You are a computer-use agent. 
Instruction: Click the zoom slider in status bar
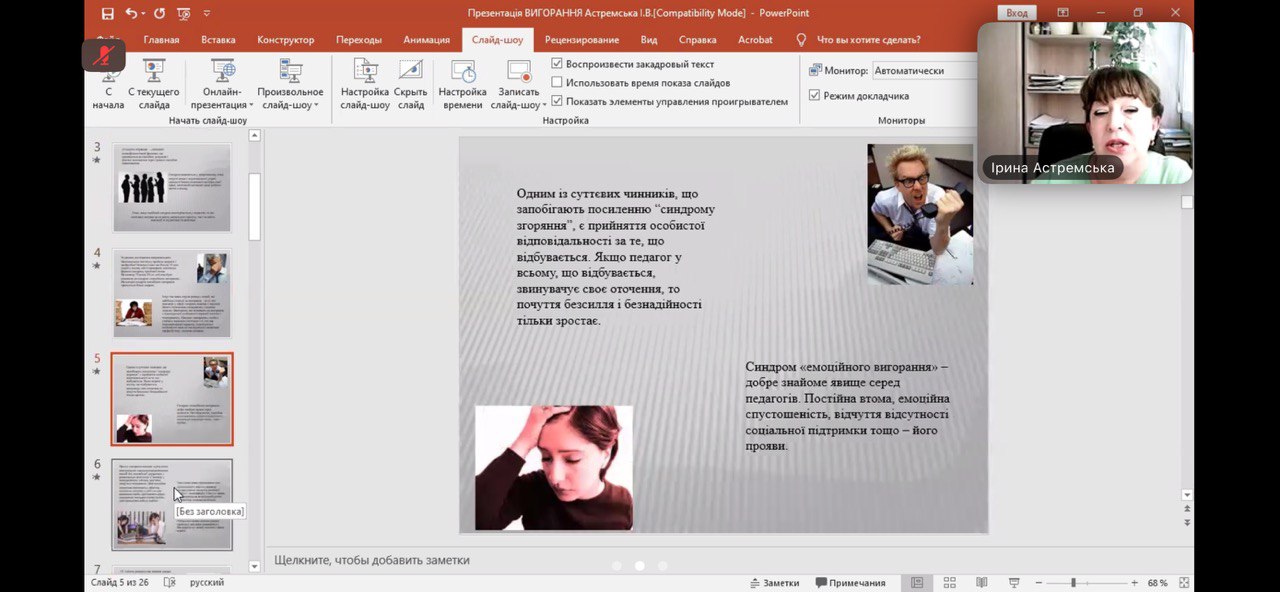click(x=1073, y=583)
